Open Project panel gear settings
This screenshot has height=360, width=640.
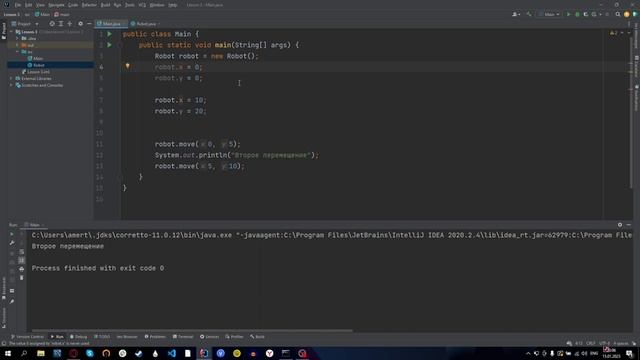click(x=80, y=24)
